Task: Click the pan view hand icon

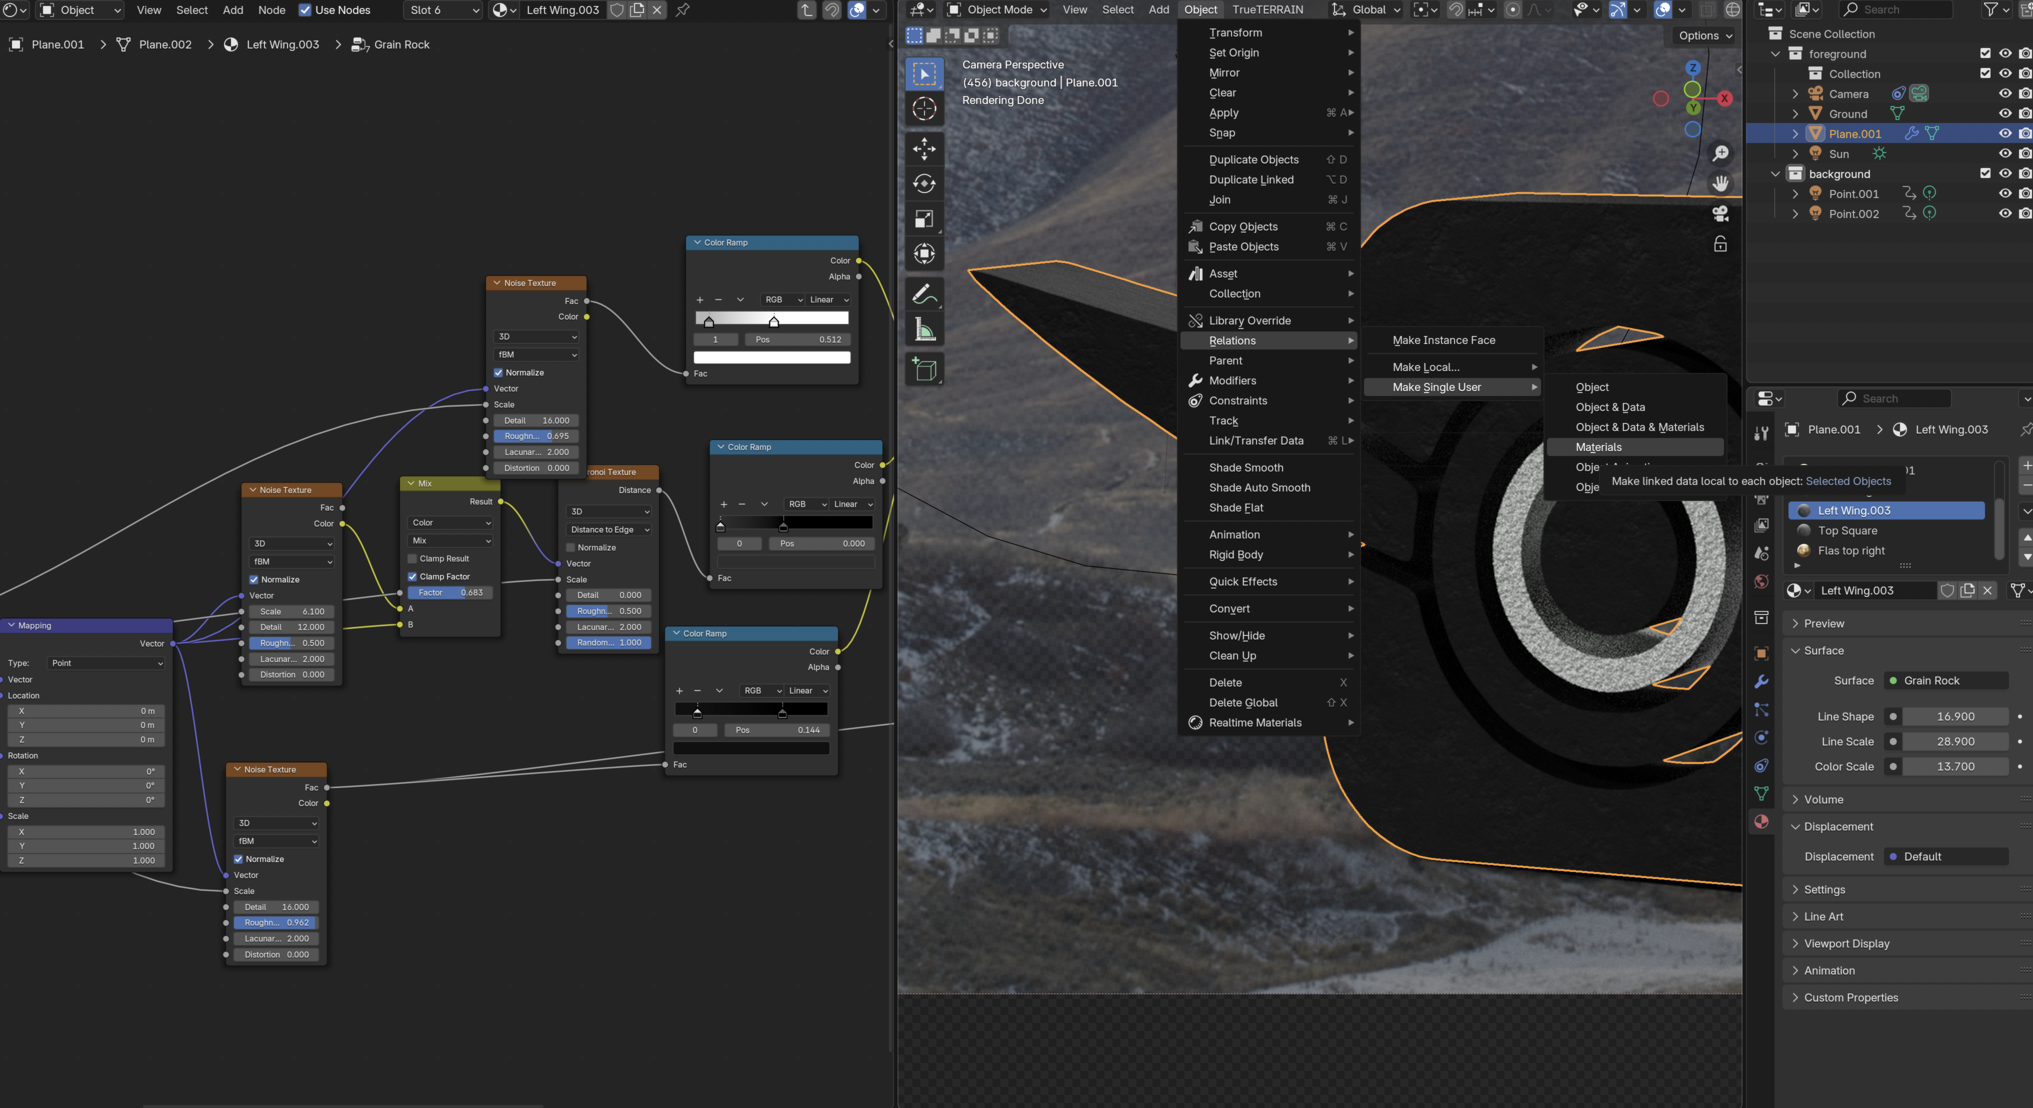Action: (x=1720, y=183)
